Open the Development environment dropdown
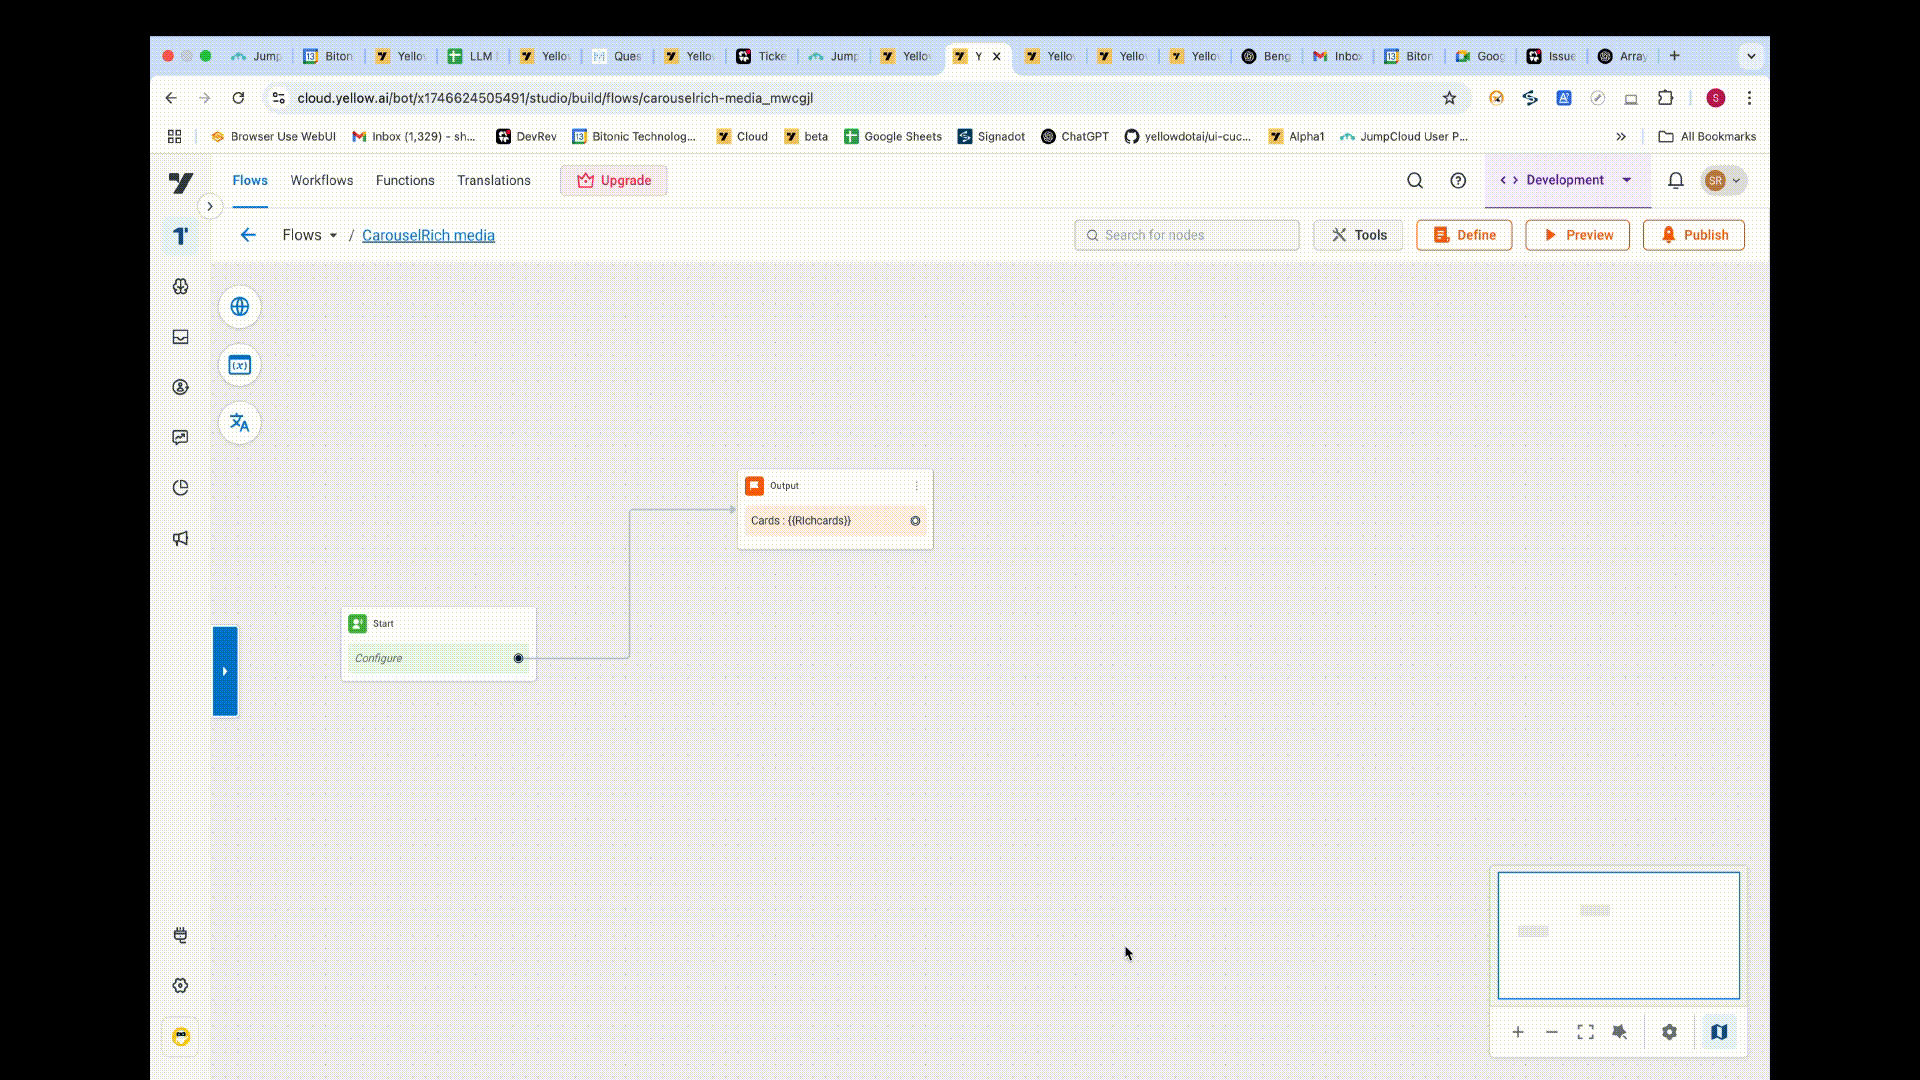Image resolution: width=1920 pixels, height=1080 pixels. 1567,181
